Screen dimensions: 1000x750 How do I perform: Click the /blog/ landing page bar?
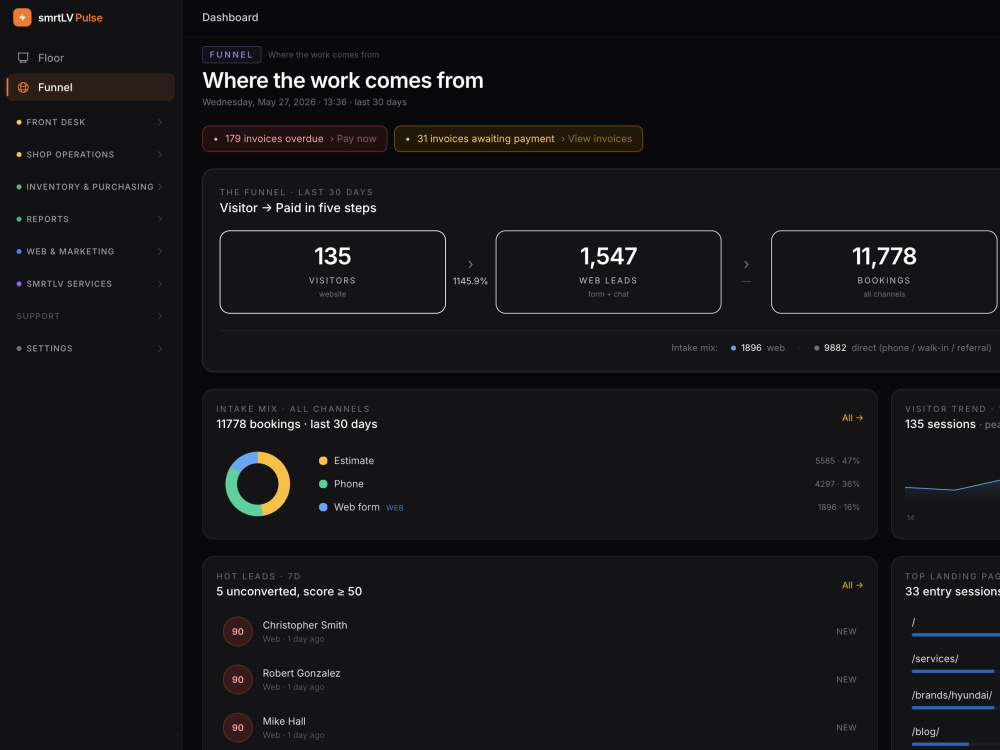[x=940, y=744]
